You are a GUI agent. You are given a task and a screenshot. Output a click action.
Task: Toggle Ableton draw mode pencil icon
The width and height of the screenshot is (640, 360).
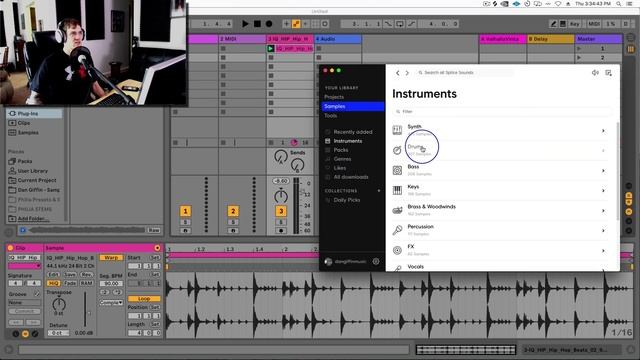tap(553, 24)
